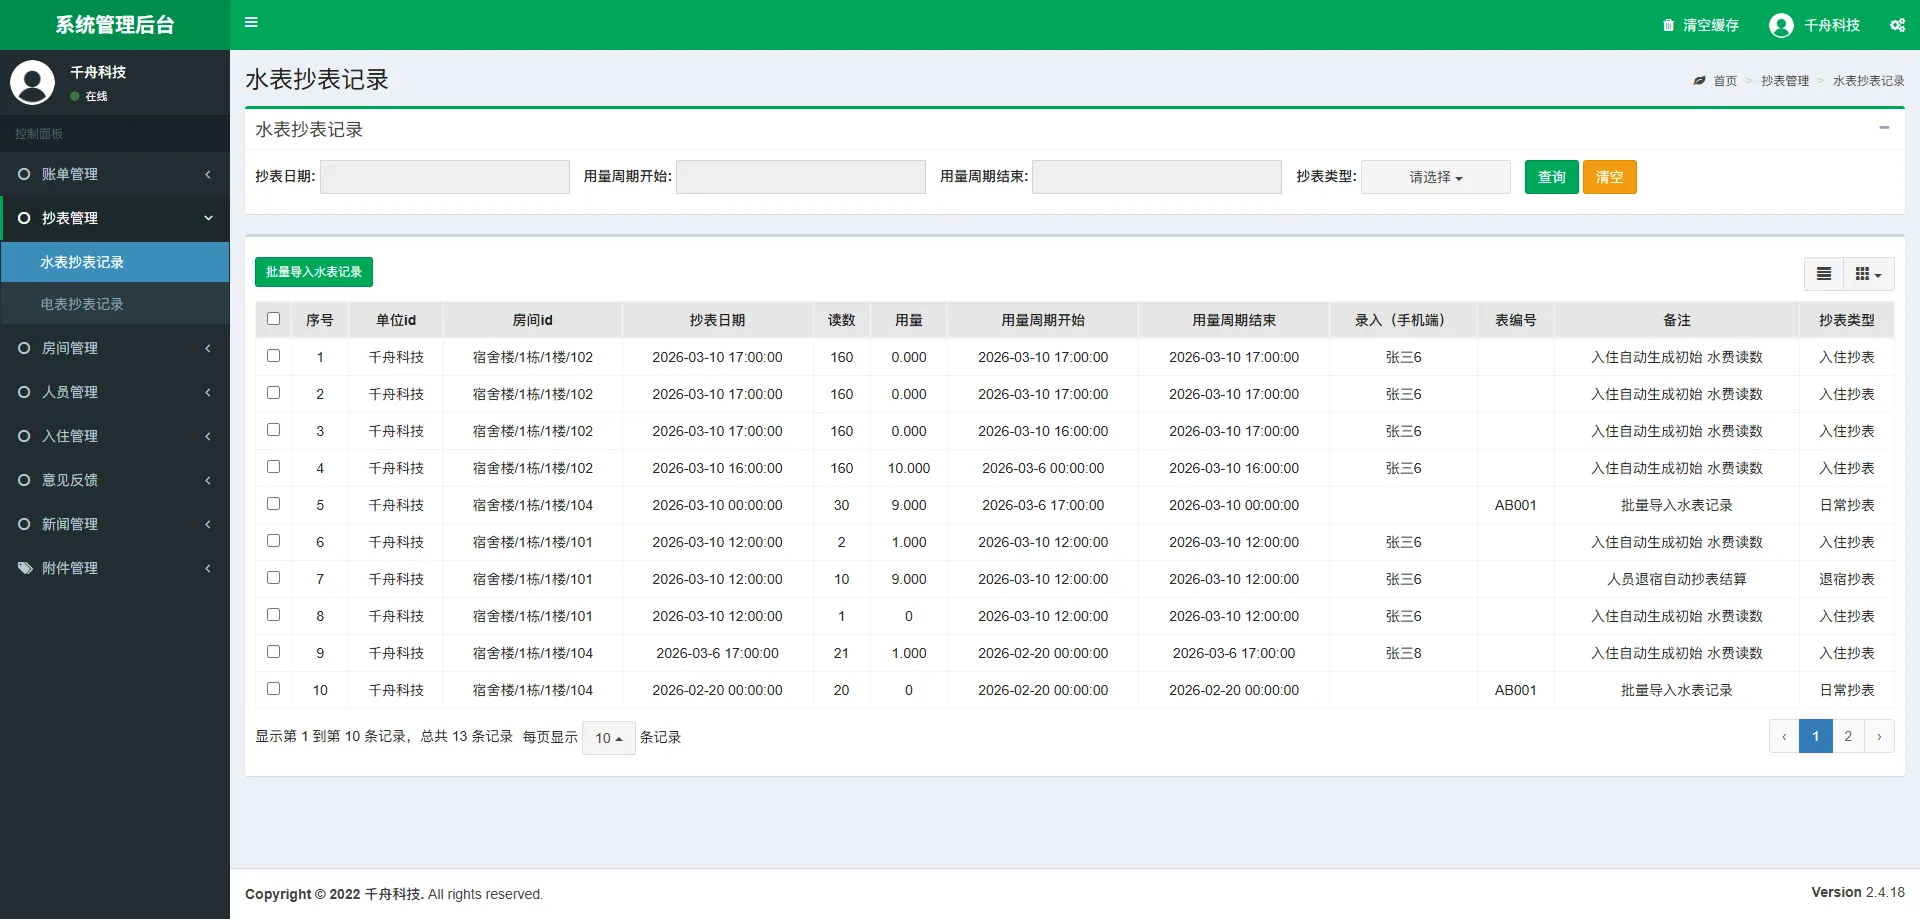
Task: Toggle the sidebar hamburger menu icon
Action: (x=251, y=22)
